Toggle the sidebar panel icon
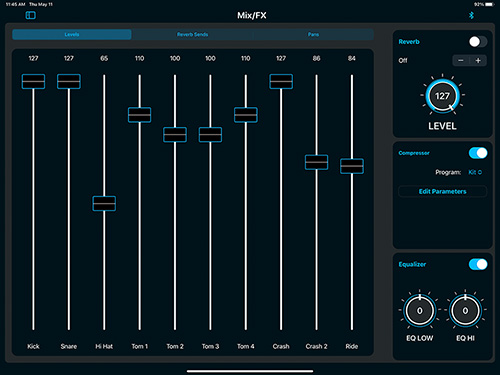 31,15
